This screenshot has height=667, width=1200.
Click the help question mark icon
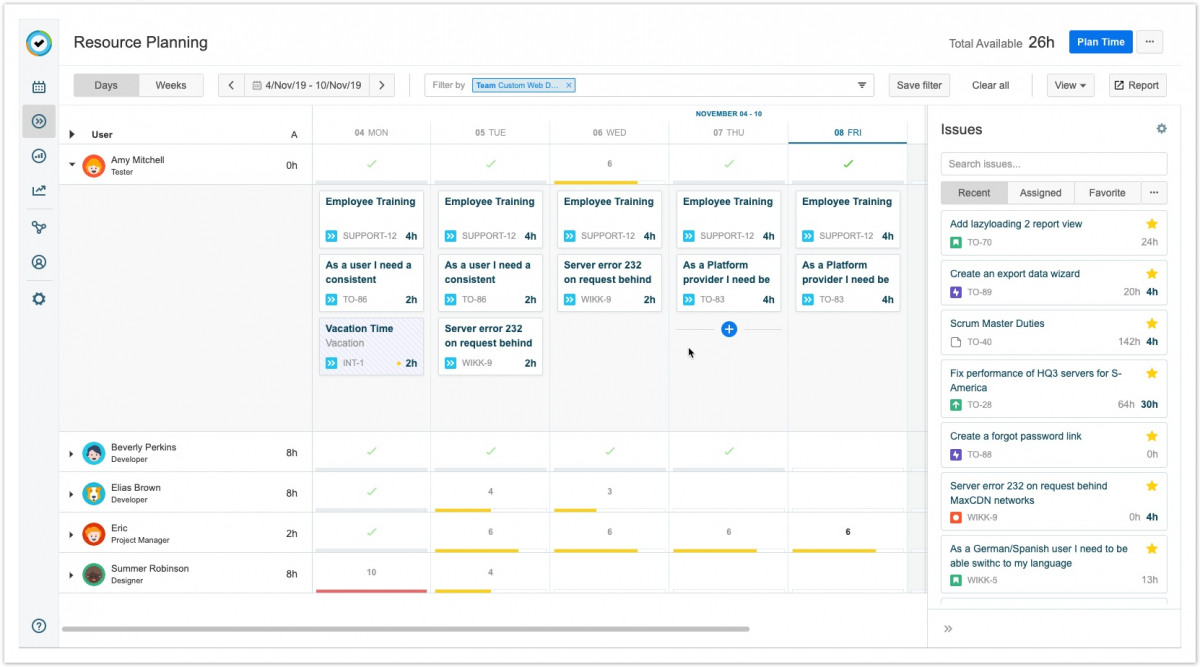[39, 626]
